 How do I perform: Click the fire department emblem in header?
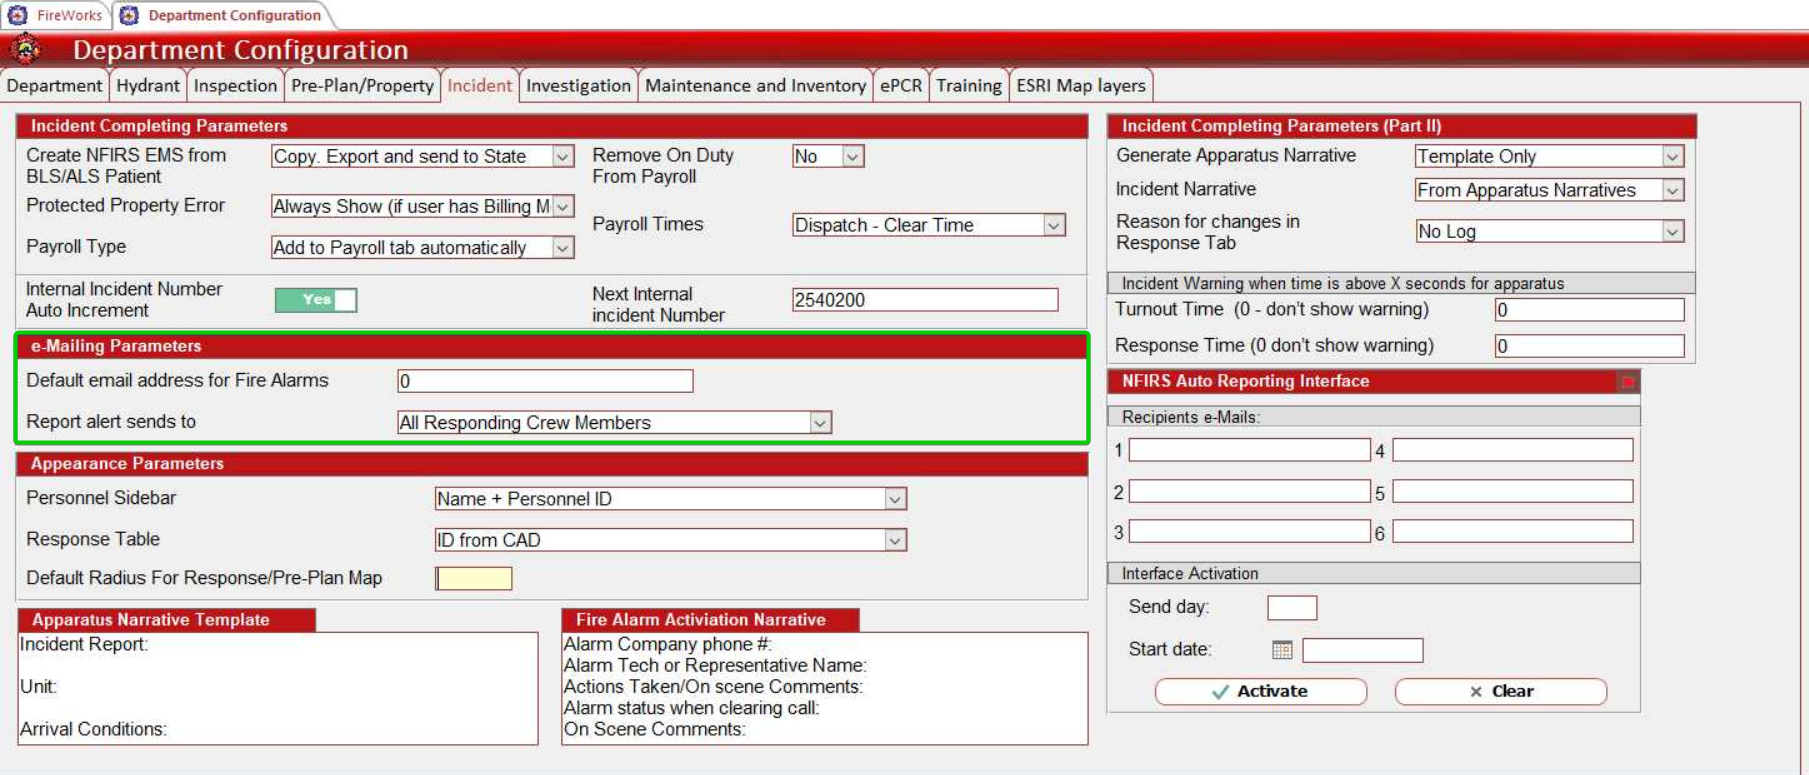(26, 49)
